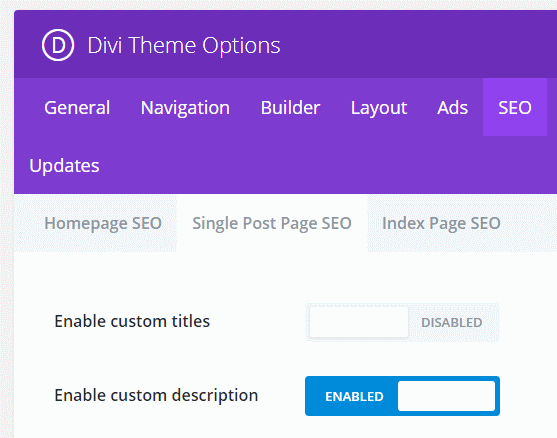
Task: Open the Builder settings tab
Action: [x=290, y=108]
